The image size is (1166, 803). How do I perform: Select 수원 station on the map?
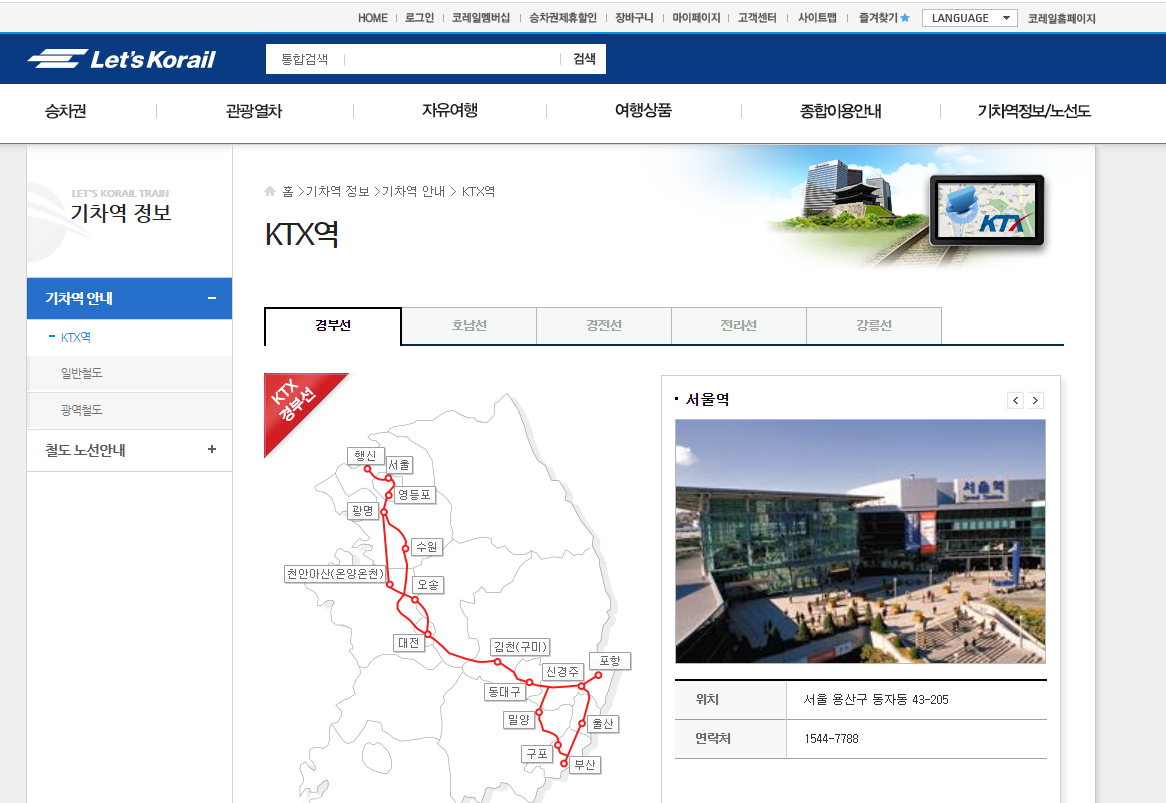427,546
